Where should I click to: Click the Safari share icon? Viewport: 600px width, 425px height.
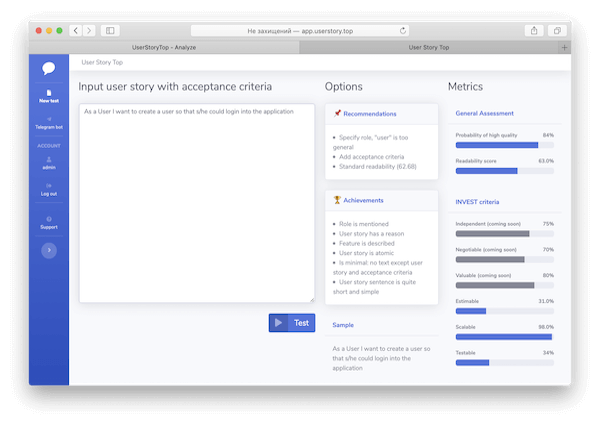click(535, 31)
